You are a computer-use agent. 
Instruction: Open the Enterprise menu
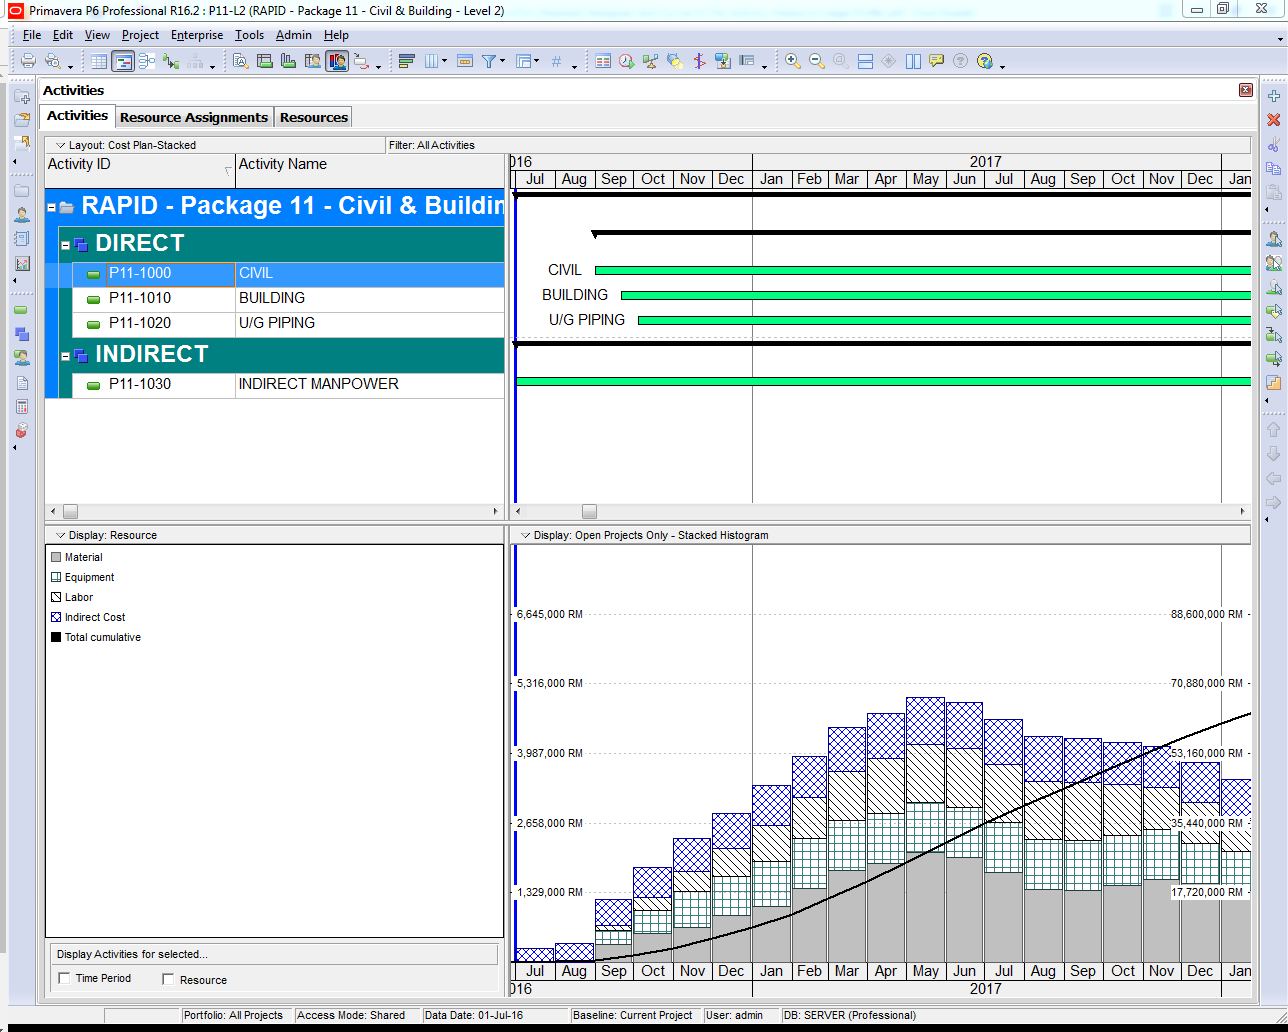[196, 35]
